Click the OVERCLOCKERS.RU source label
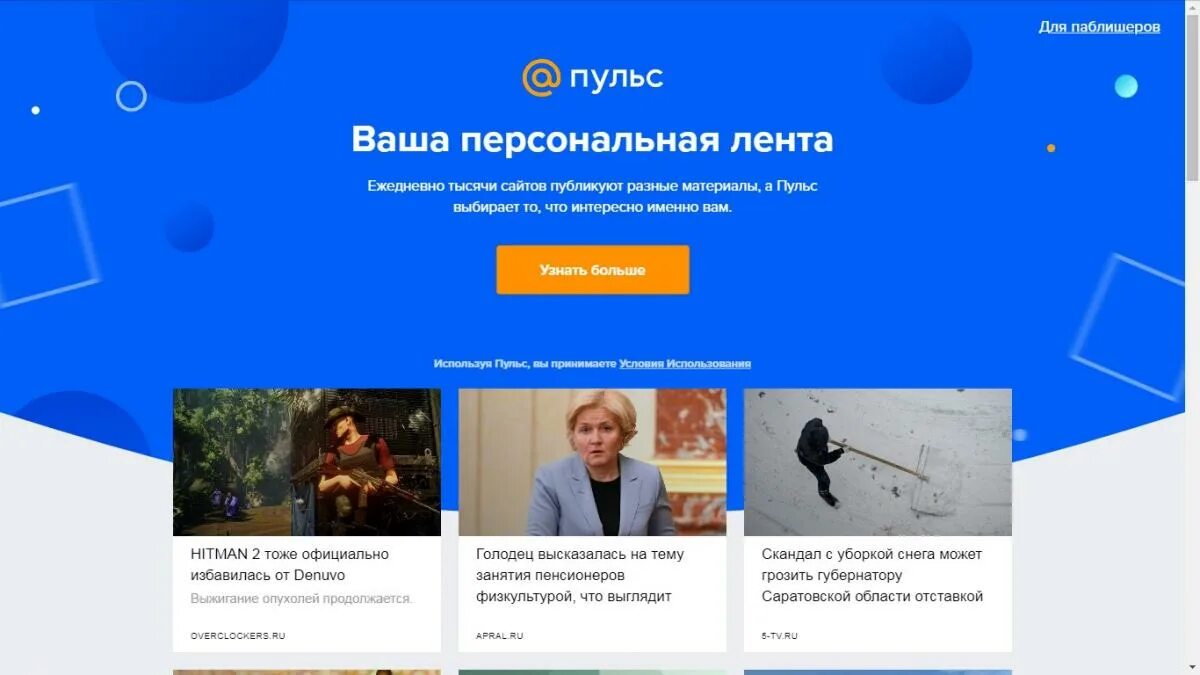Viewport: 1200px width, 675px height. [x=238, y=636]
